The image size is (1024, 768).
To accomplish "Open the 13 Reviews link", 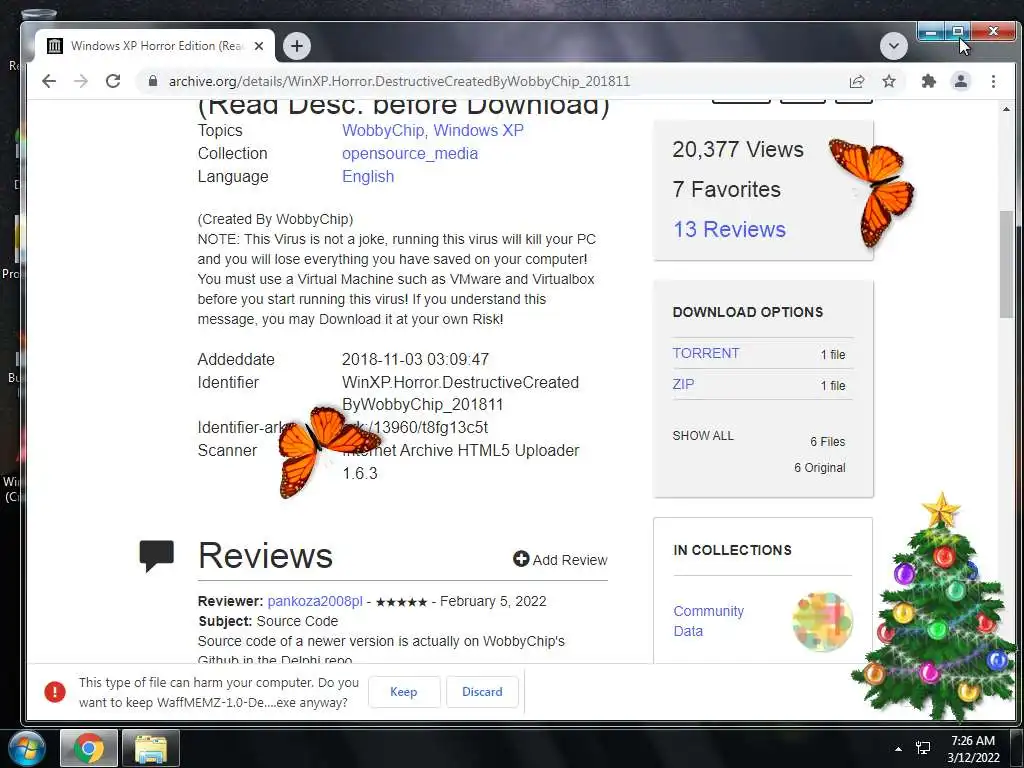I will click(729, 229).
